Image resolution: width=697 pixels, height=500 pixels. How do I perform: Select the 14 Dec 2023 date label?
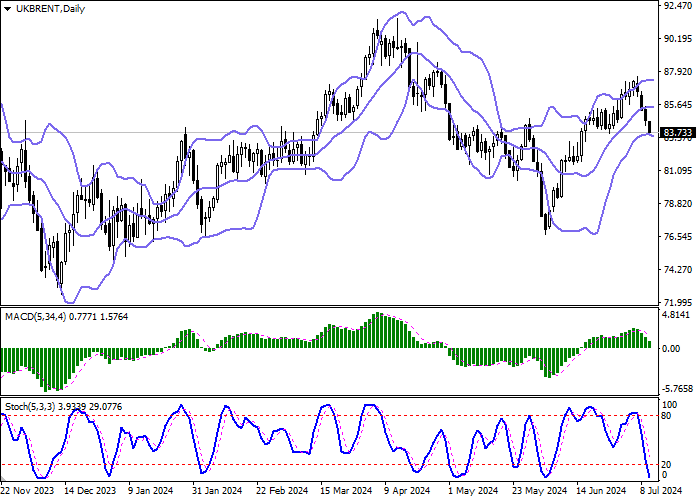coord(90,491)
